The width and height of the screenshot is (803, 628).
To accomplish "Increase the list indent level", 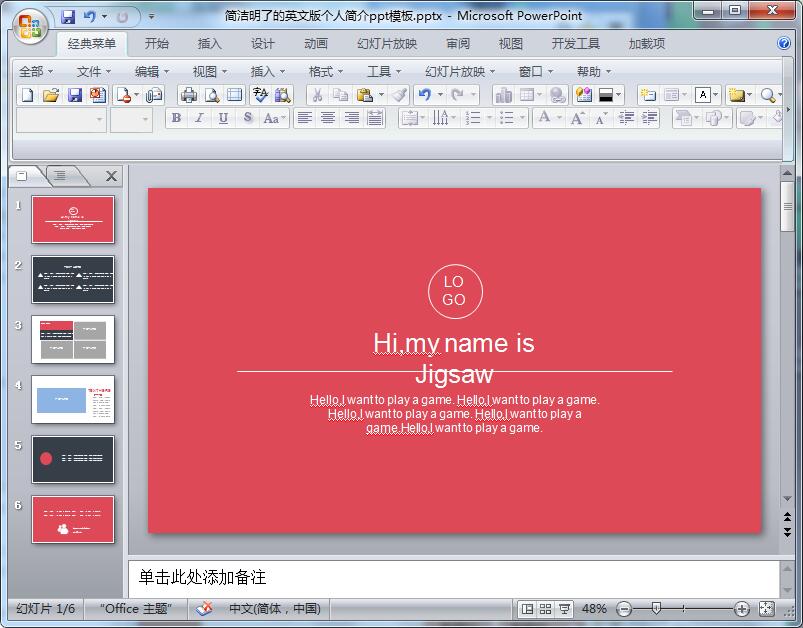I will coord(649,118).
